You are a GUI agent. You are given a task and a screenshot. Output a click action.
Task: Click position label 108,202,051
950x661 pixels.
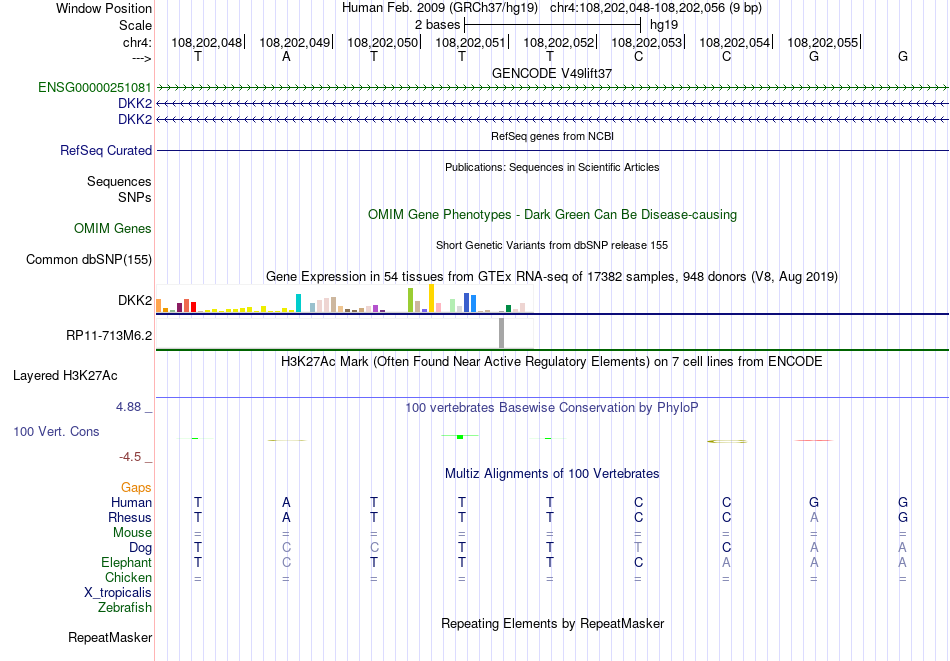(x=470, y=42)
